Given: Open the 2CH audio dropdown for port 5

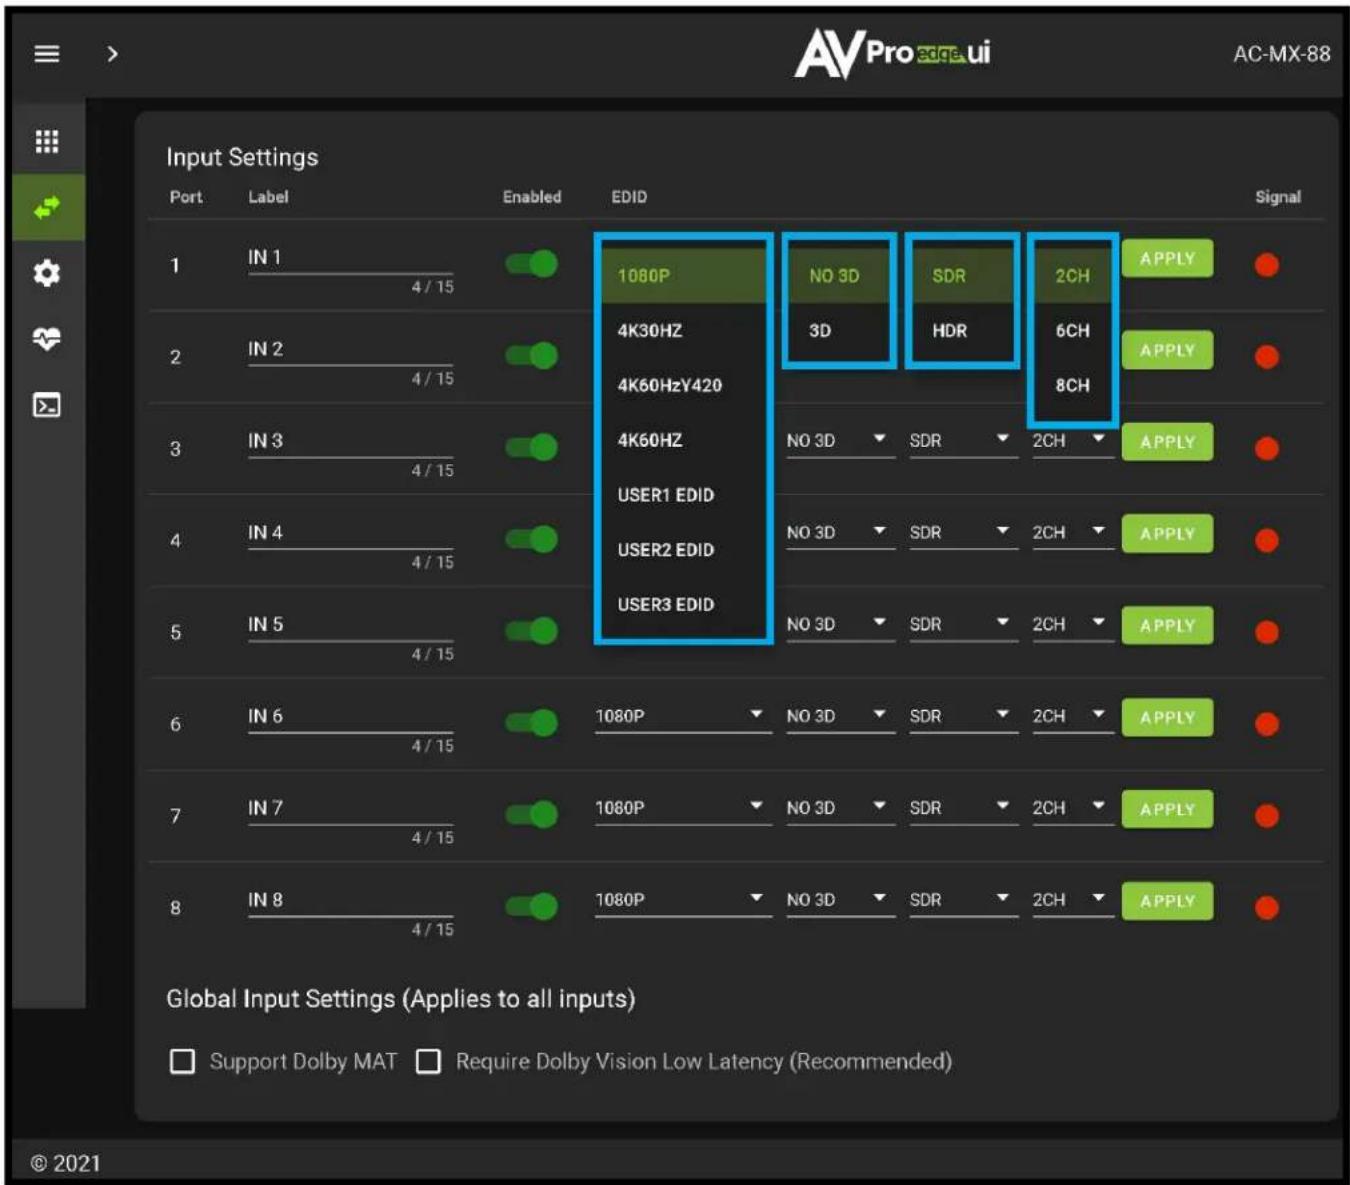Looking at the screenshot, I should coord(1073,625).
